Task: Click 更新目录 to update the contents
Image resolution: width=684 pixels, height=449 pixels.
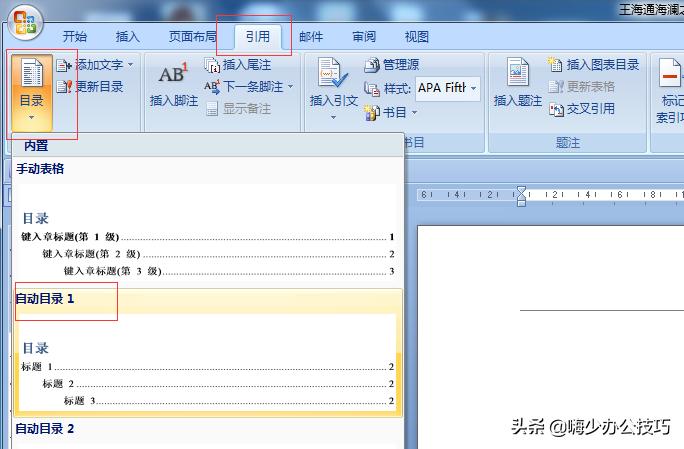Action: pos(90,87)
